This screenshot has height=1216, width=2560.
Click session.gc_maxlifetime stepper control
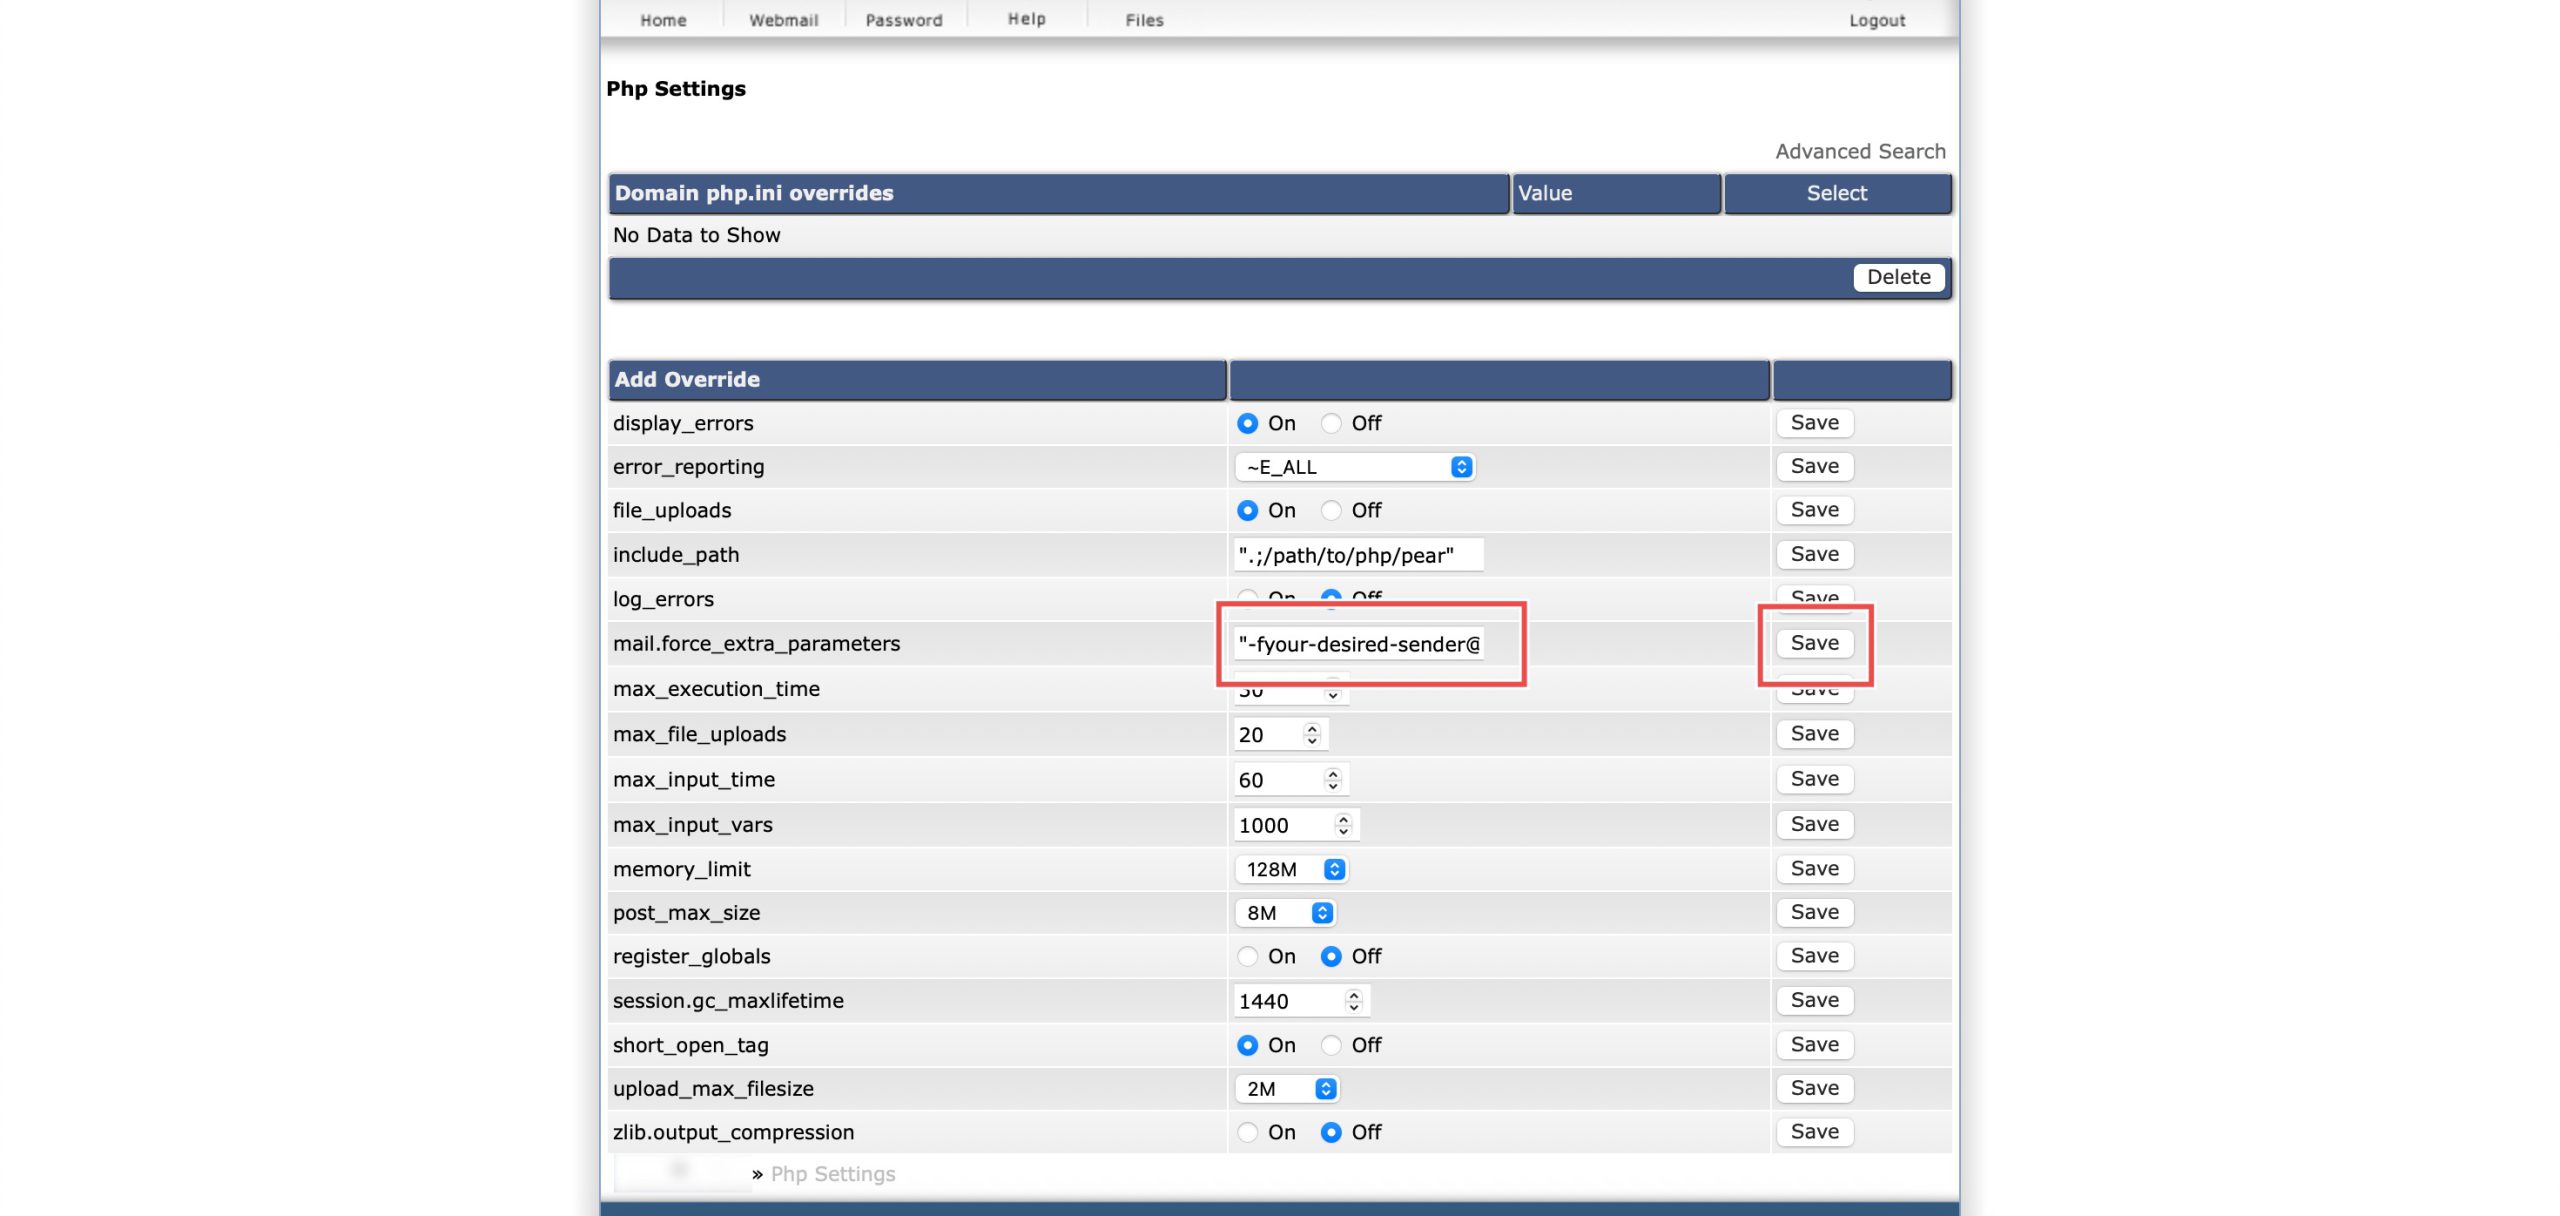(x=1353, y=1001)
